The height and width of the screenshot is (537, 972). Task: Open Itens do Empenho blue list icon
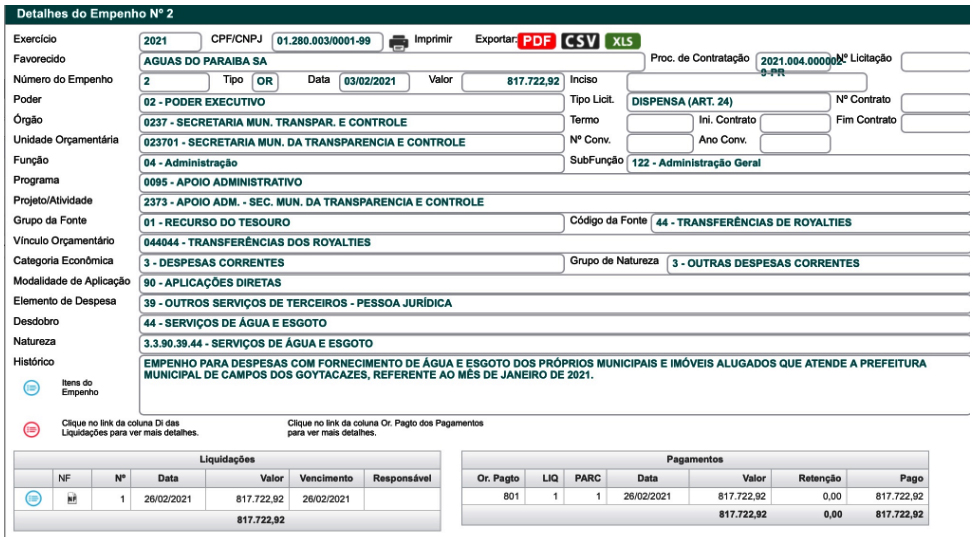pos(31,387)
